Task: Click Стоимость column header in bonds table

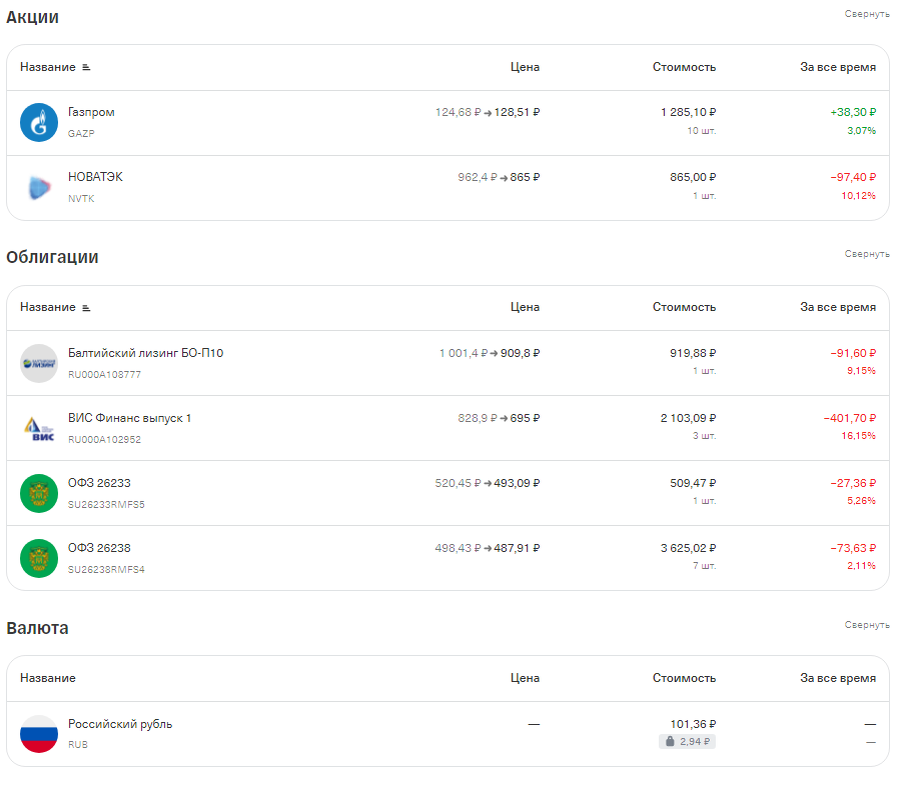Action: [684, 307]
